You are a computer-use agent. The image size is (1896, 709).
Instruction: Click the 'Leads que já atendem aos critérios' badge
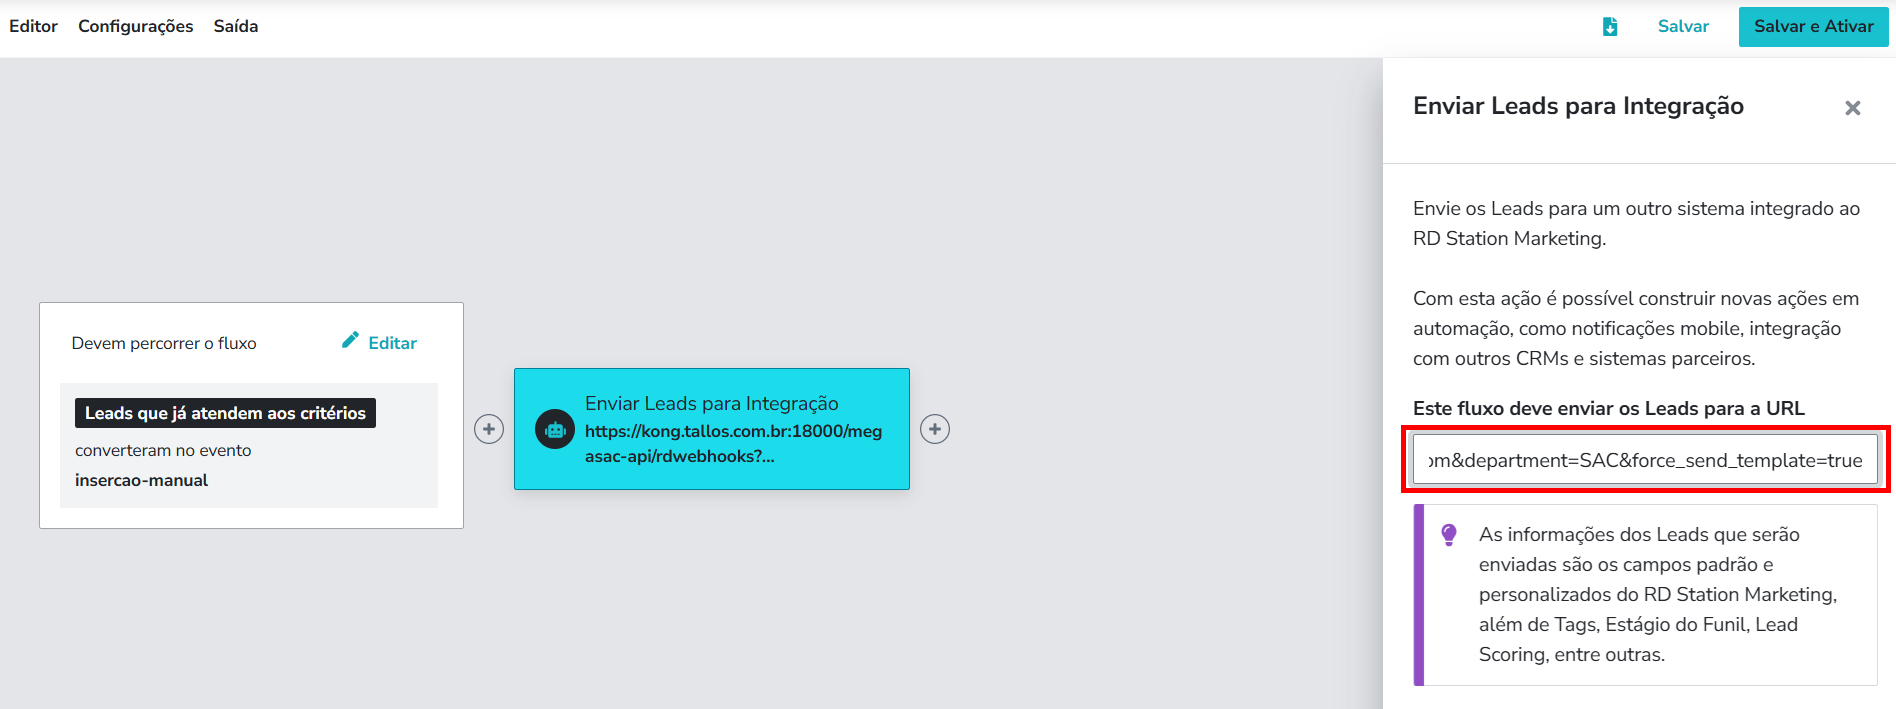[x=225, y=413]
